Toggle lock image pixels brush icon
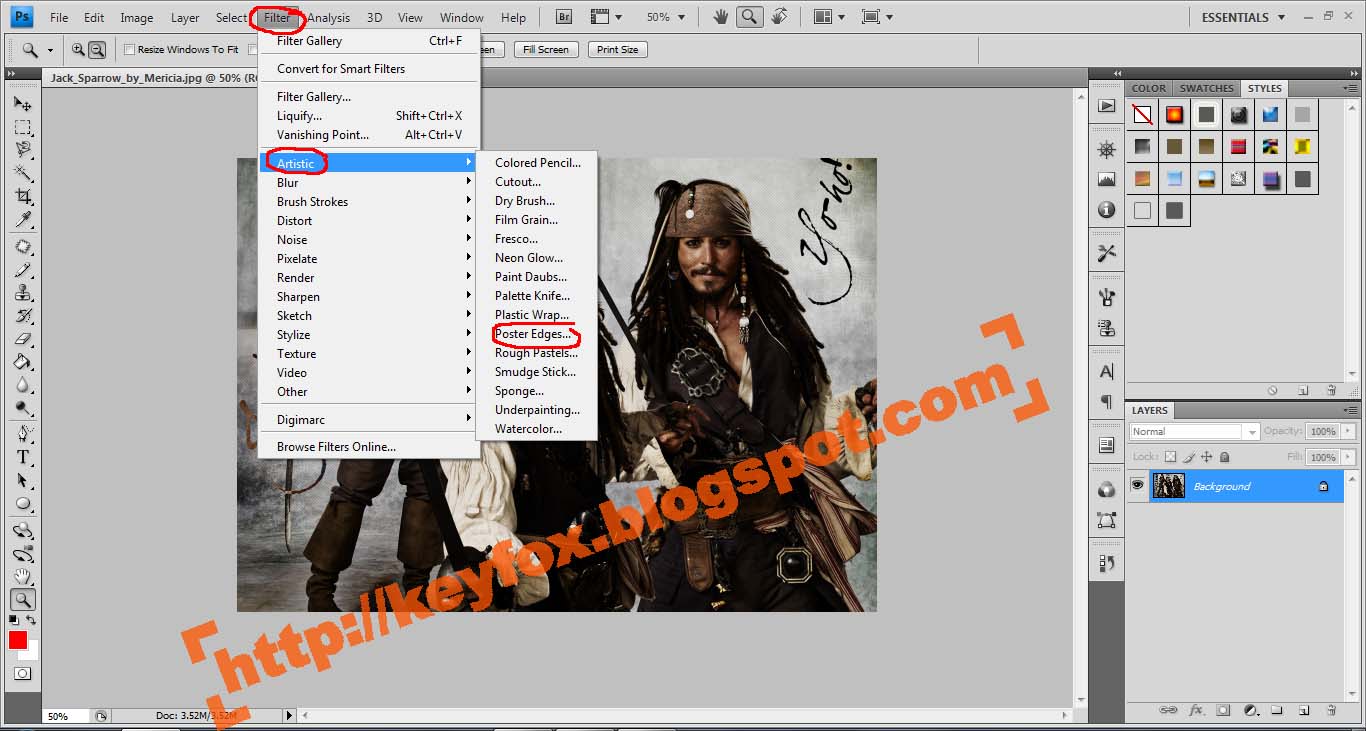The height and width of the screenshot is (731, 1366). point(1189,457)
